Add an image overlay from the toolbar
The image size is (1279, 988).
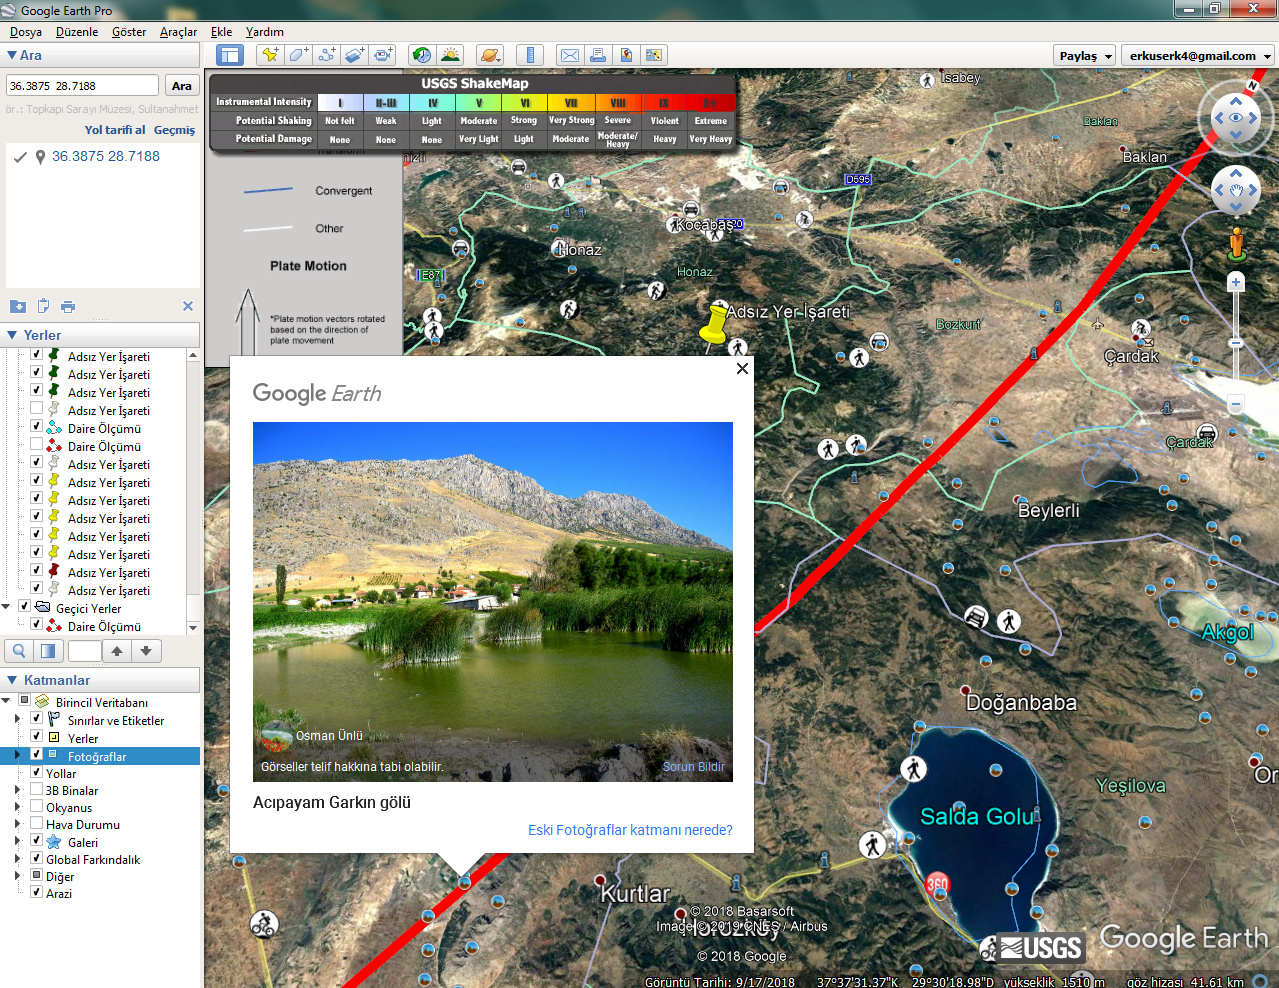click(x=355, y=55)
